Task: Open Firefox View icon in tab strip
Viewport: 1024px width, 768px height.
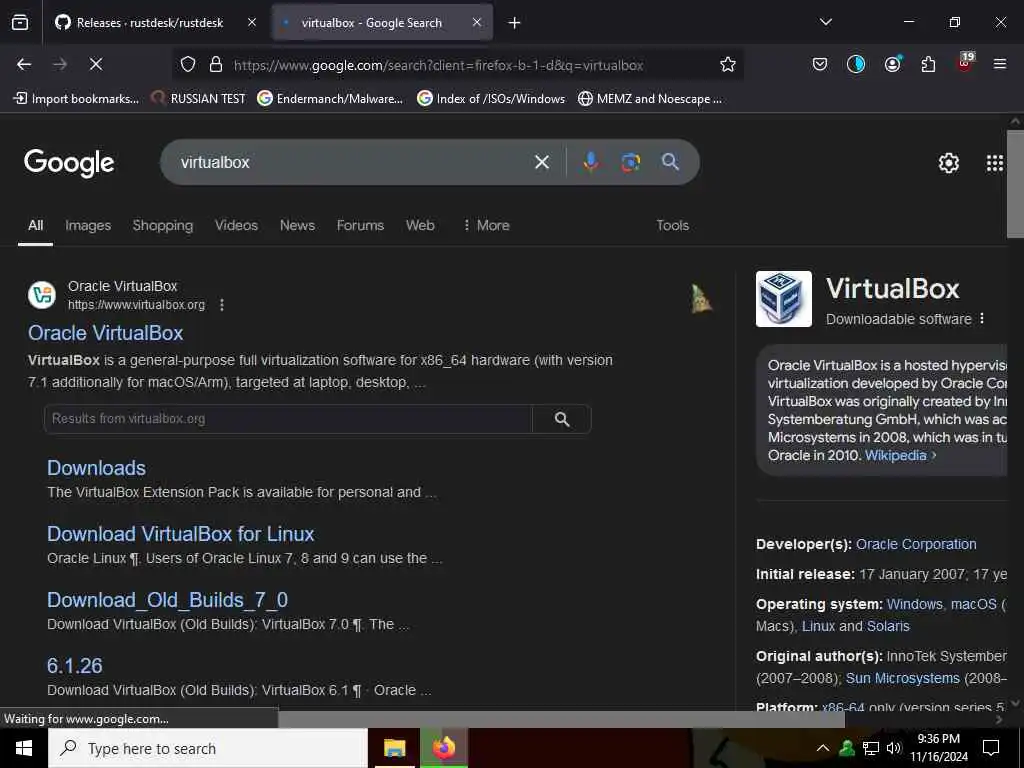Action: [20, 23]
